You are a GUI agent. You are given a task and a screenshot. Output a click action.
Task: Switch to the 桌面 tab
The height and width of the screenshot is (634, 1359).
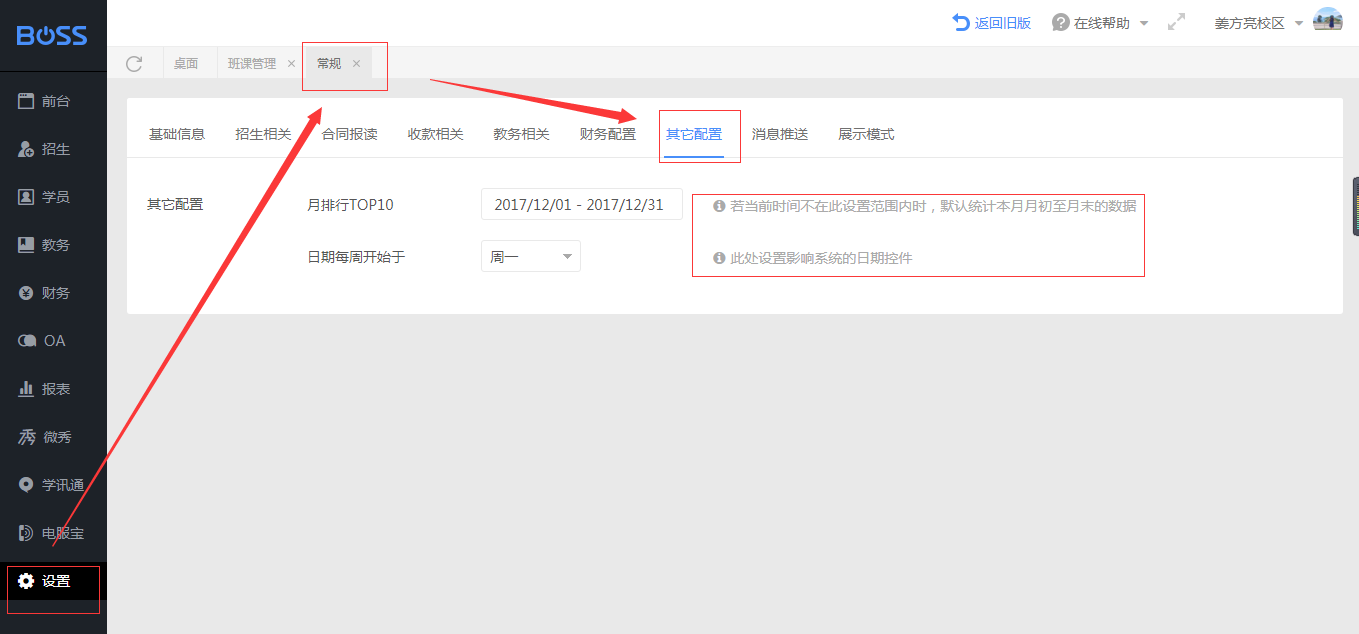point(186,63)
